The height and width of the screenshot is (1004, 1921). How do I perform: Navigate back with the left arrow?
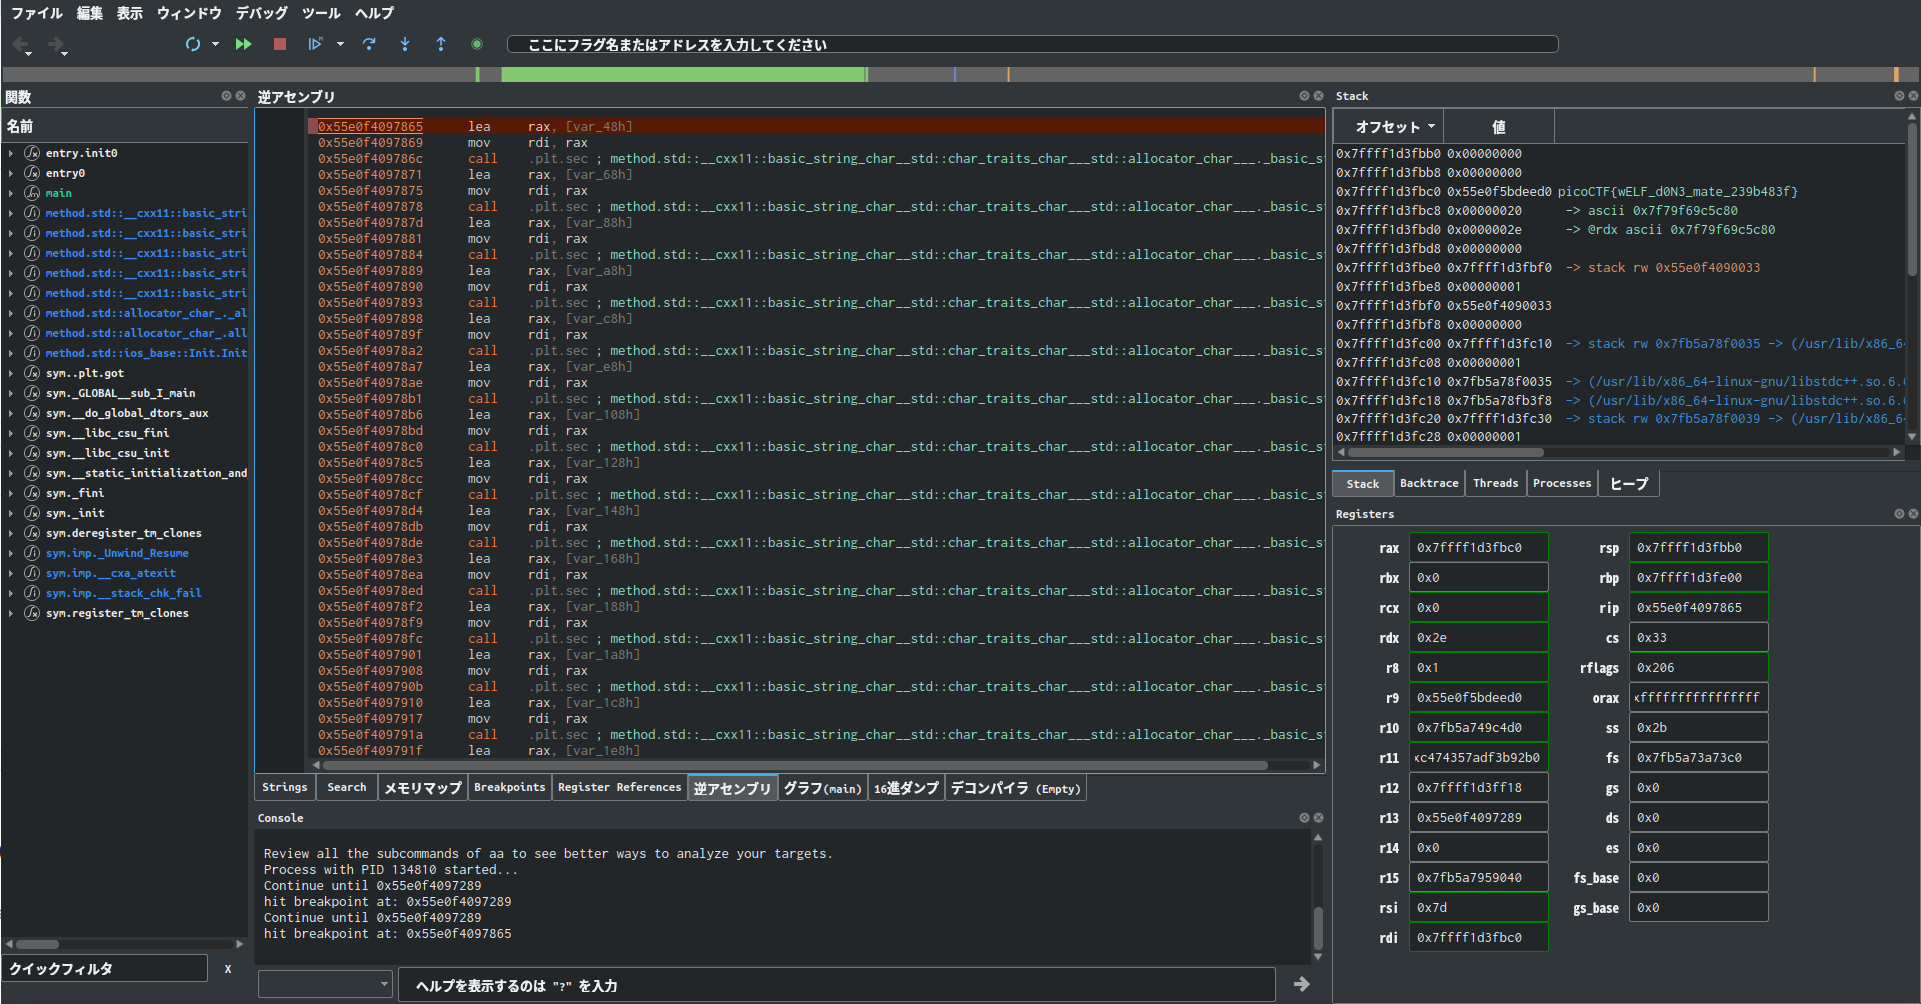(x=20, y=44)
